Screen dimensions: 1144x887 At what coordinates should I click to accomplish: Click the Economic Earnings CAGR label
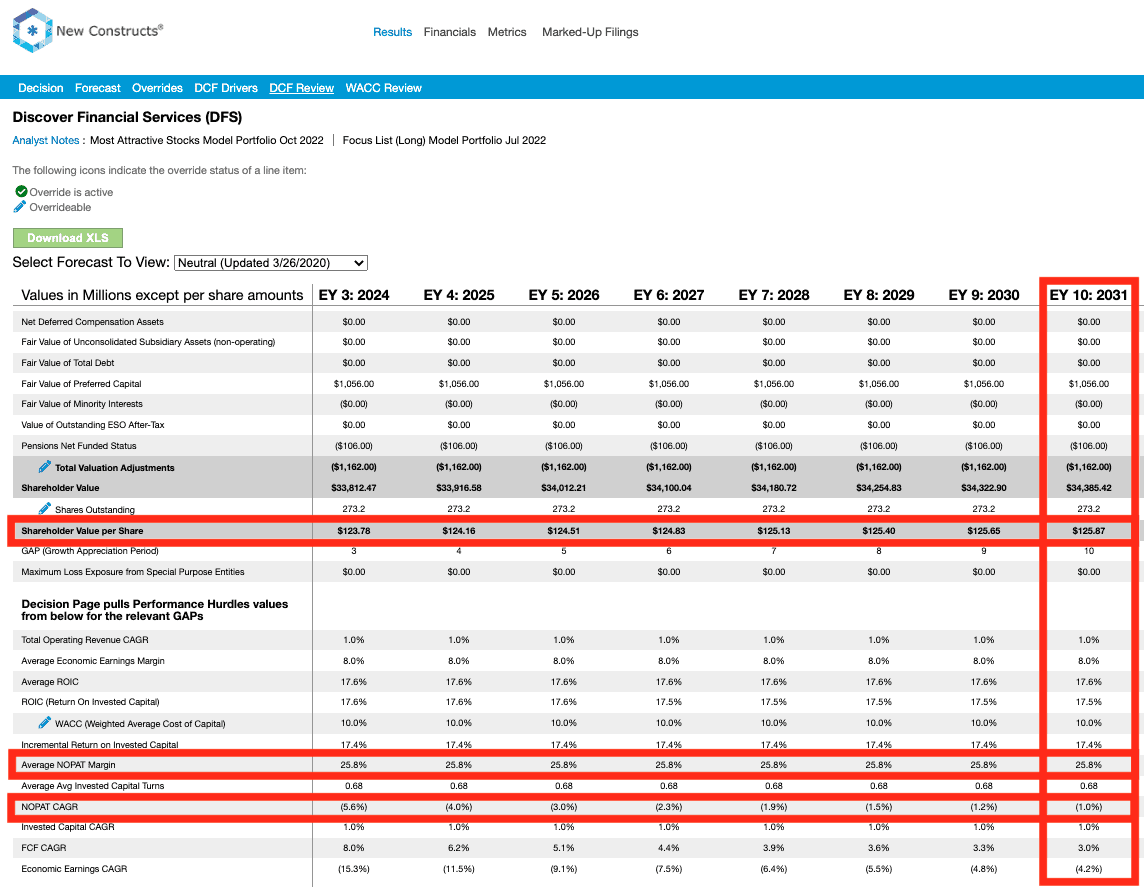pyautogui.click(x=74, y=869)
